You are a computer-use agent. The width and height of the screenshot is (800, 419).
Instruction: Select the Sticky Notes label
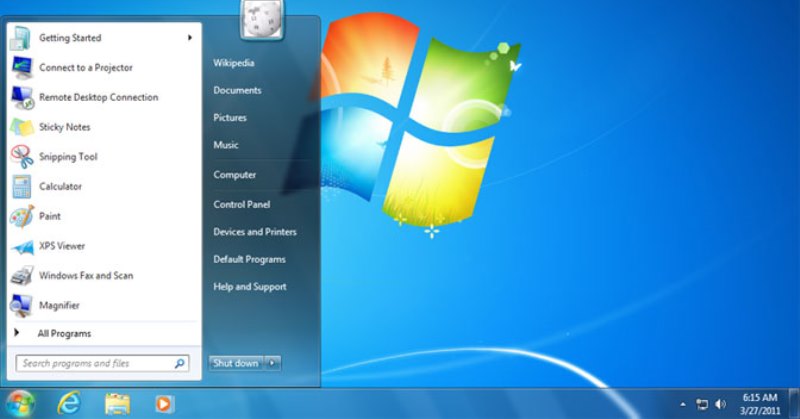tap(64, 127)
